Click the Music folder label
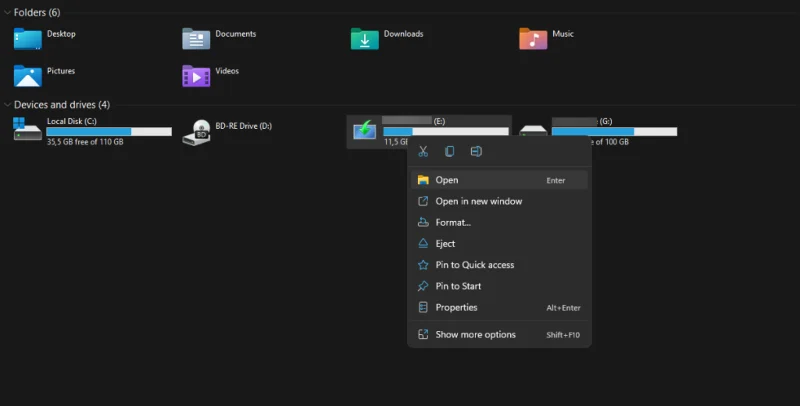The image size is (800, 406). [x=563, y=34]
